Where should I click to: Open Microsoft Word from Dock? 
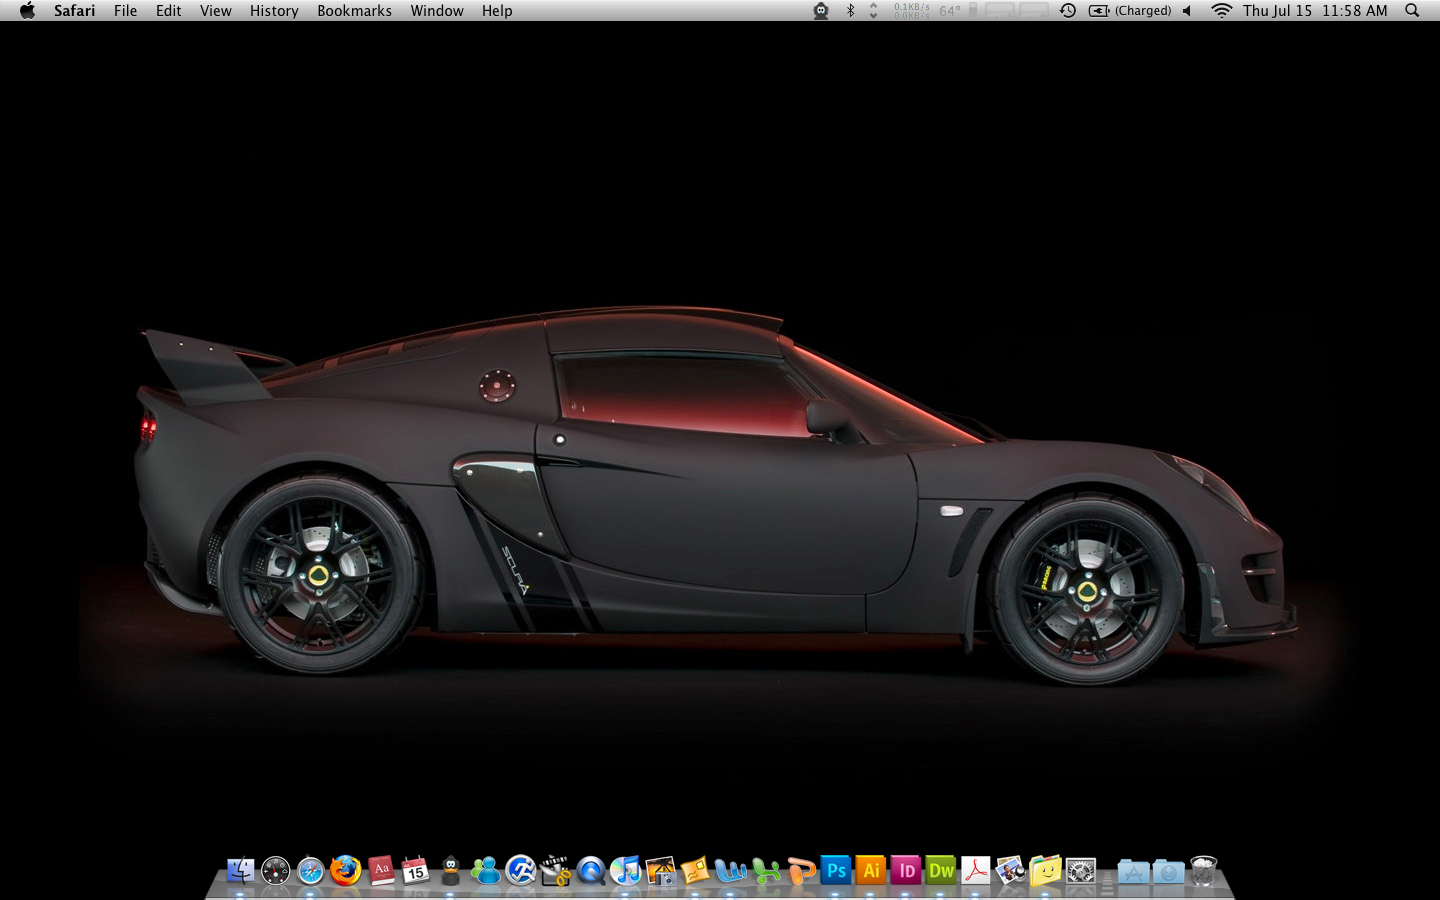(x=731, y=871)
